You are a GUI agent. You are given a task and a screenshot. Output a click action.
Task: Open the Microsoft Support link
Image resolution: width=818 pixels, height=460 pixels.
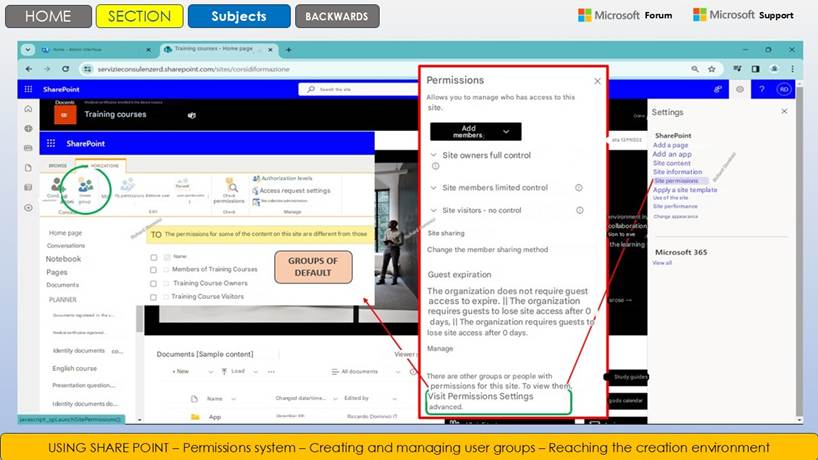tap(743, 15)
